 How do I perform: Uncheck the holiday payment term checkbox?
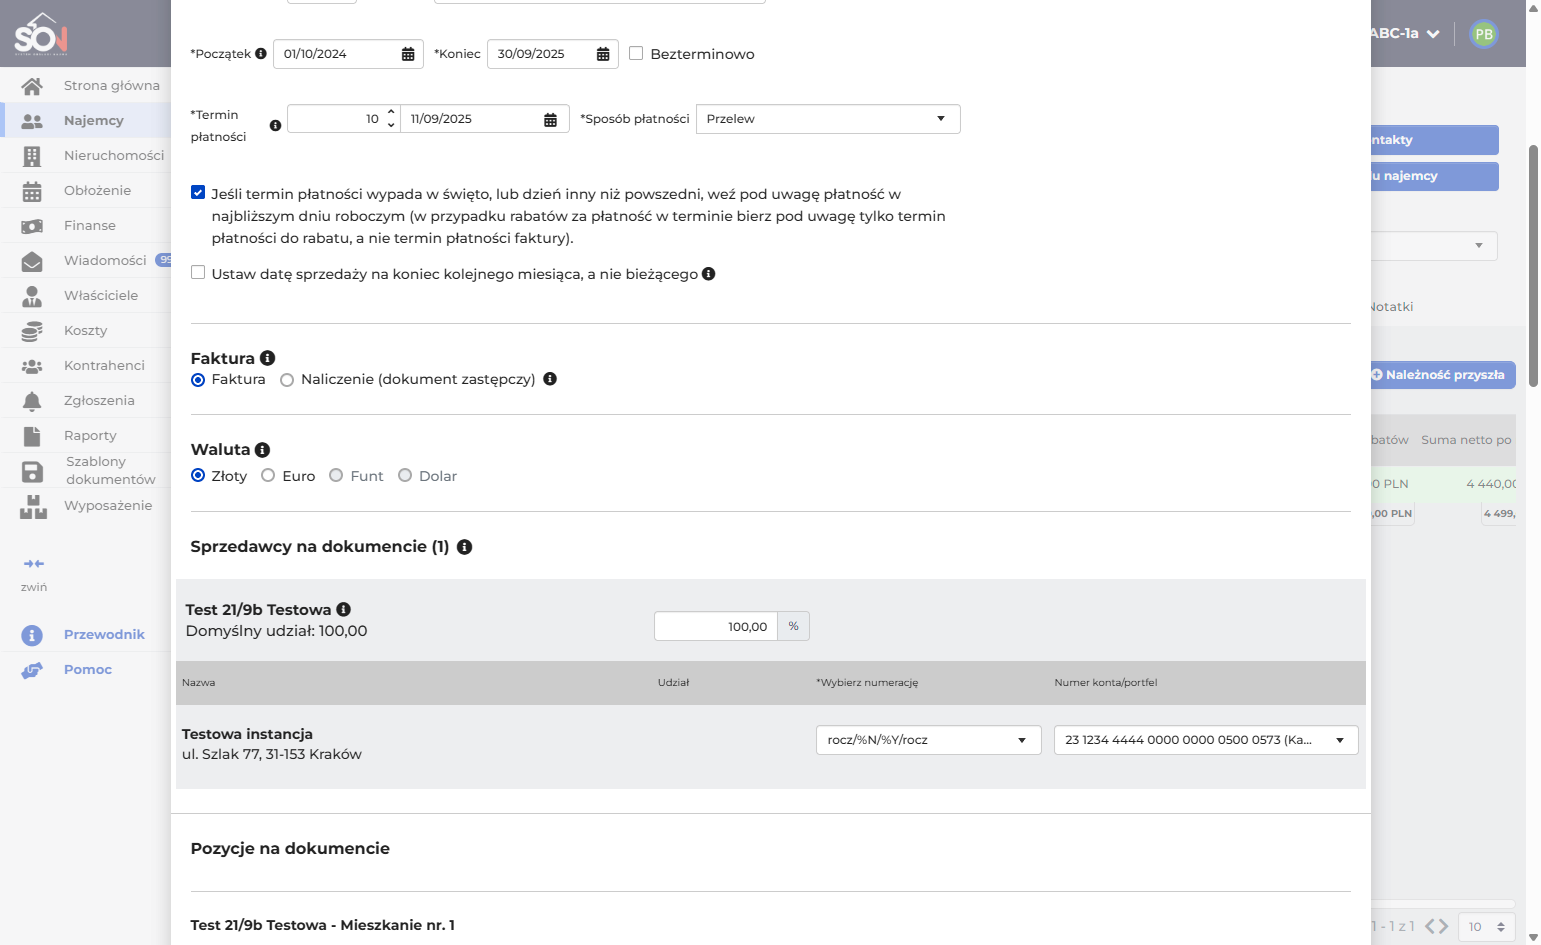[x=198, y=193]
